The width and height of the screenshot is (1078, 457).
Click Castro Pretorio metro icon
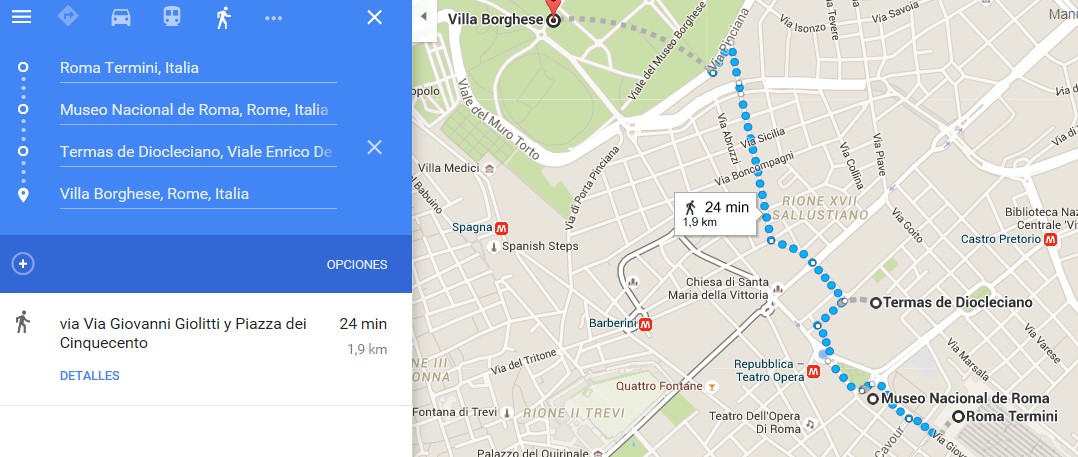(1050, 239)
